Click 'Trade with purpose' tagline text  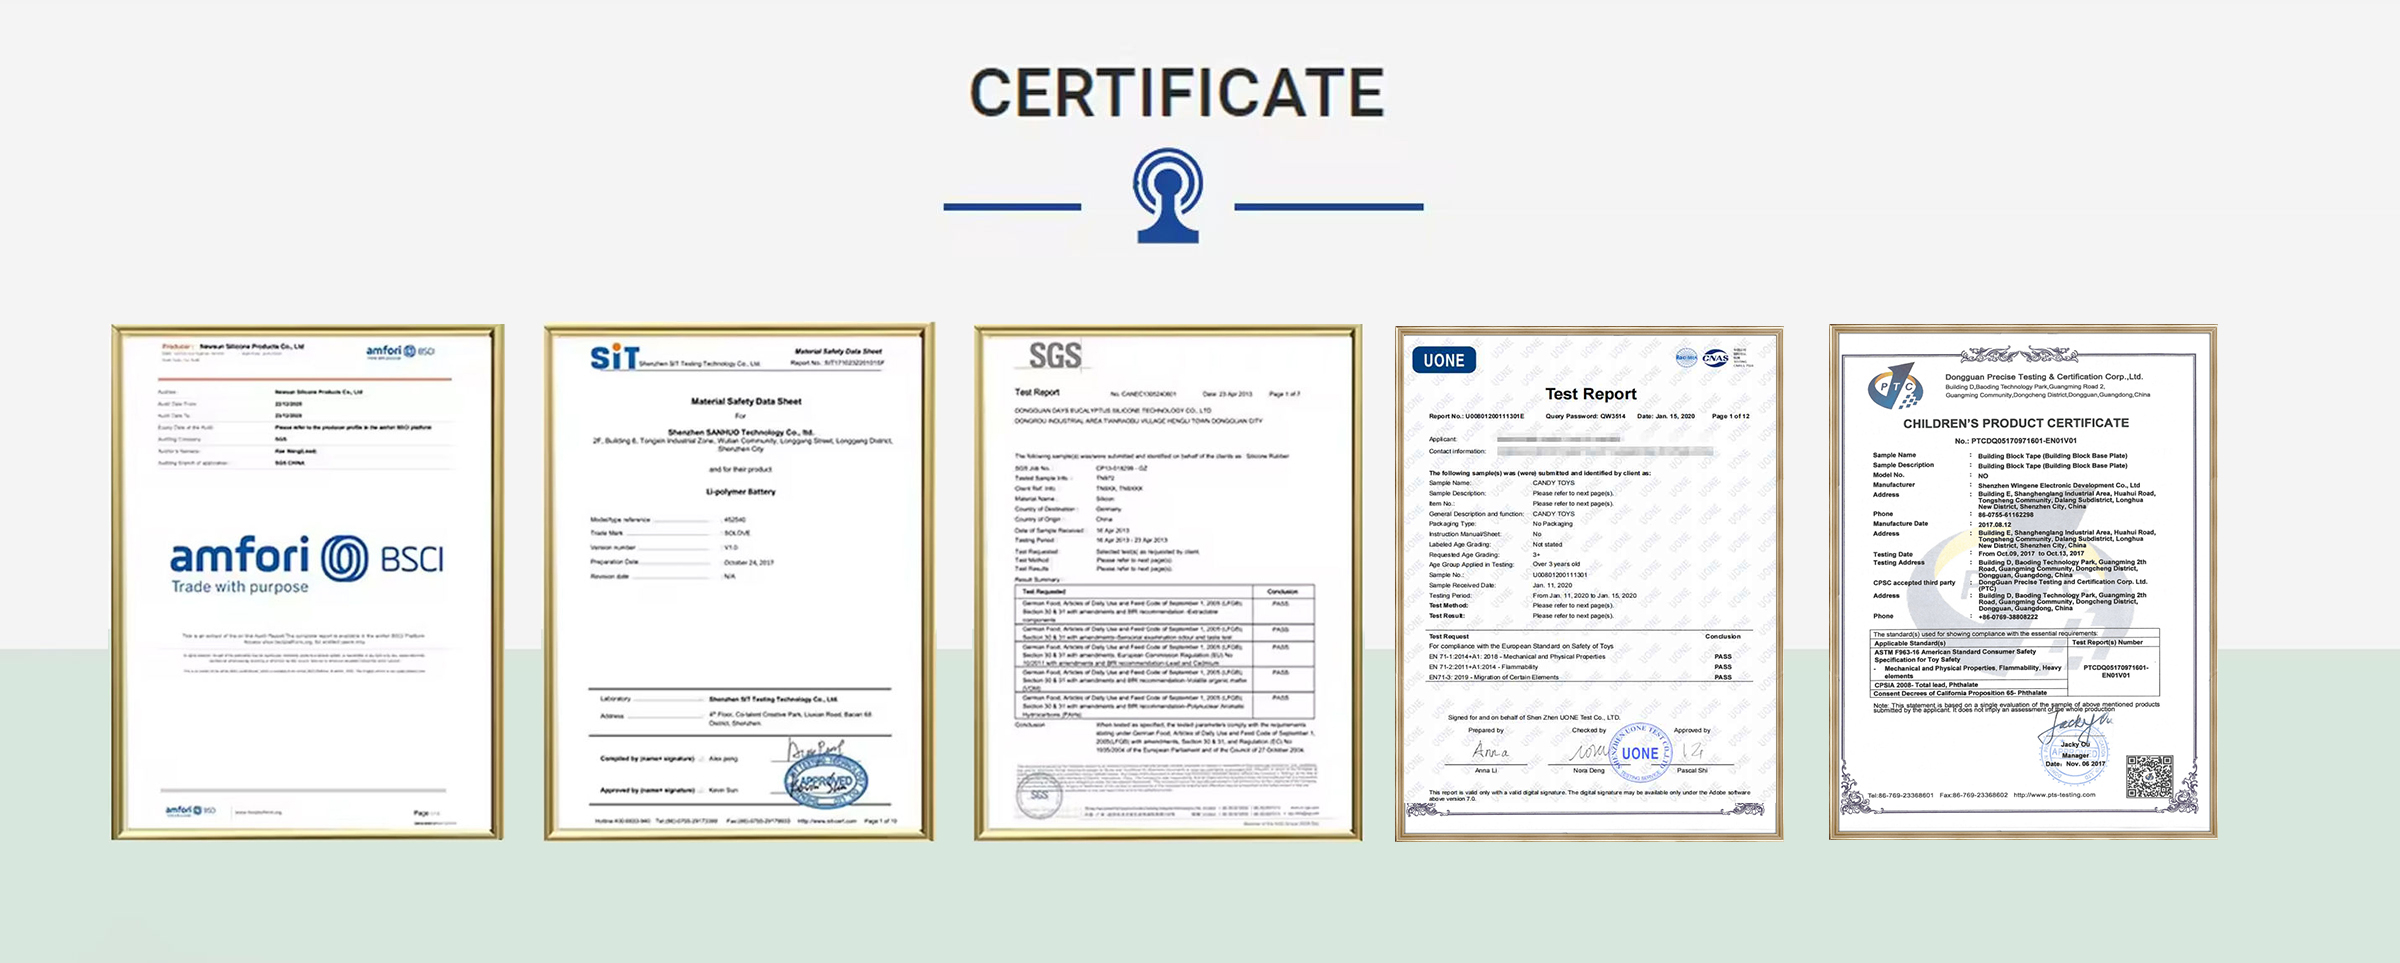(x=240, y=587)
